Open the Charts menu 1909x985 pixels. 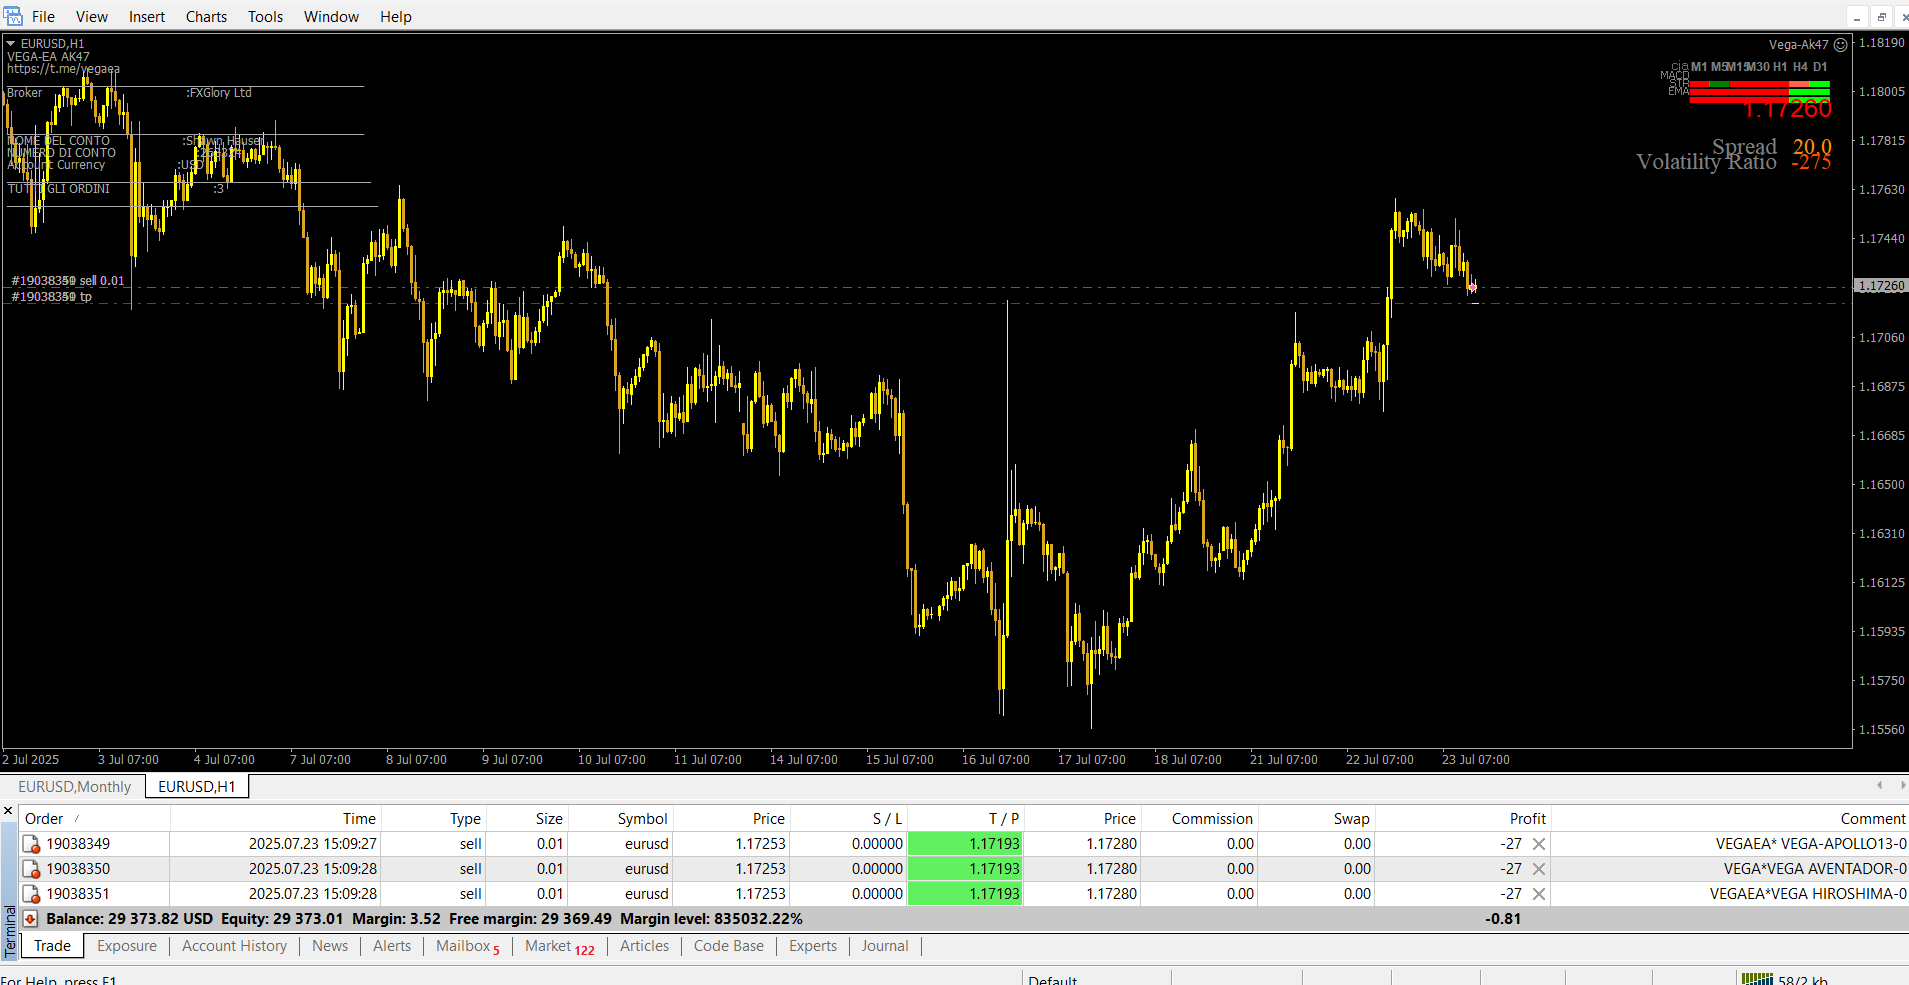pyautogui.click(x=206, y=17)
